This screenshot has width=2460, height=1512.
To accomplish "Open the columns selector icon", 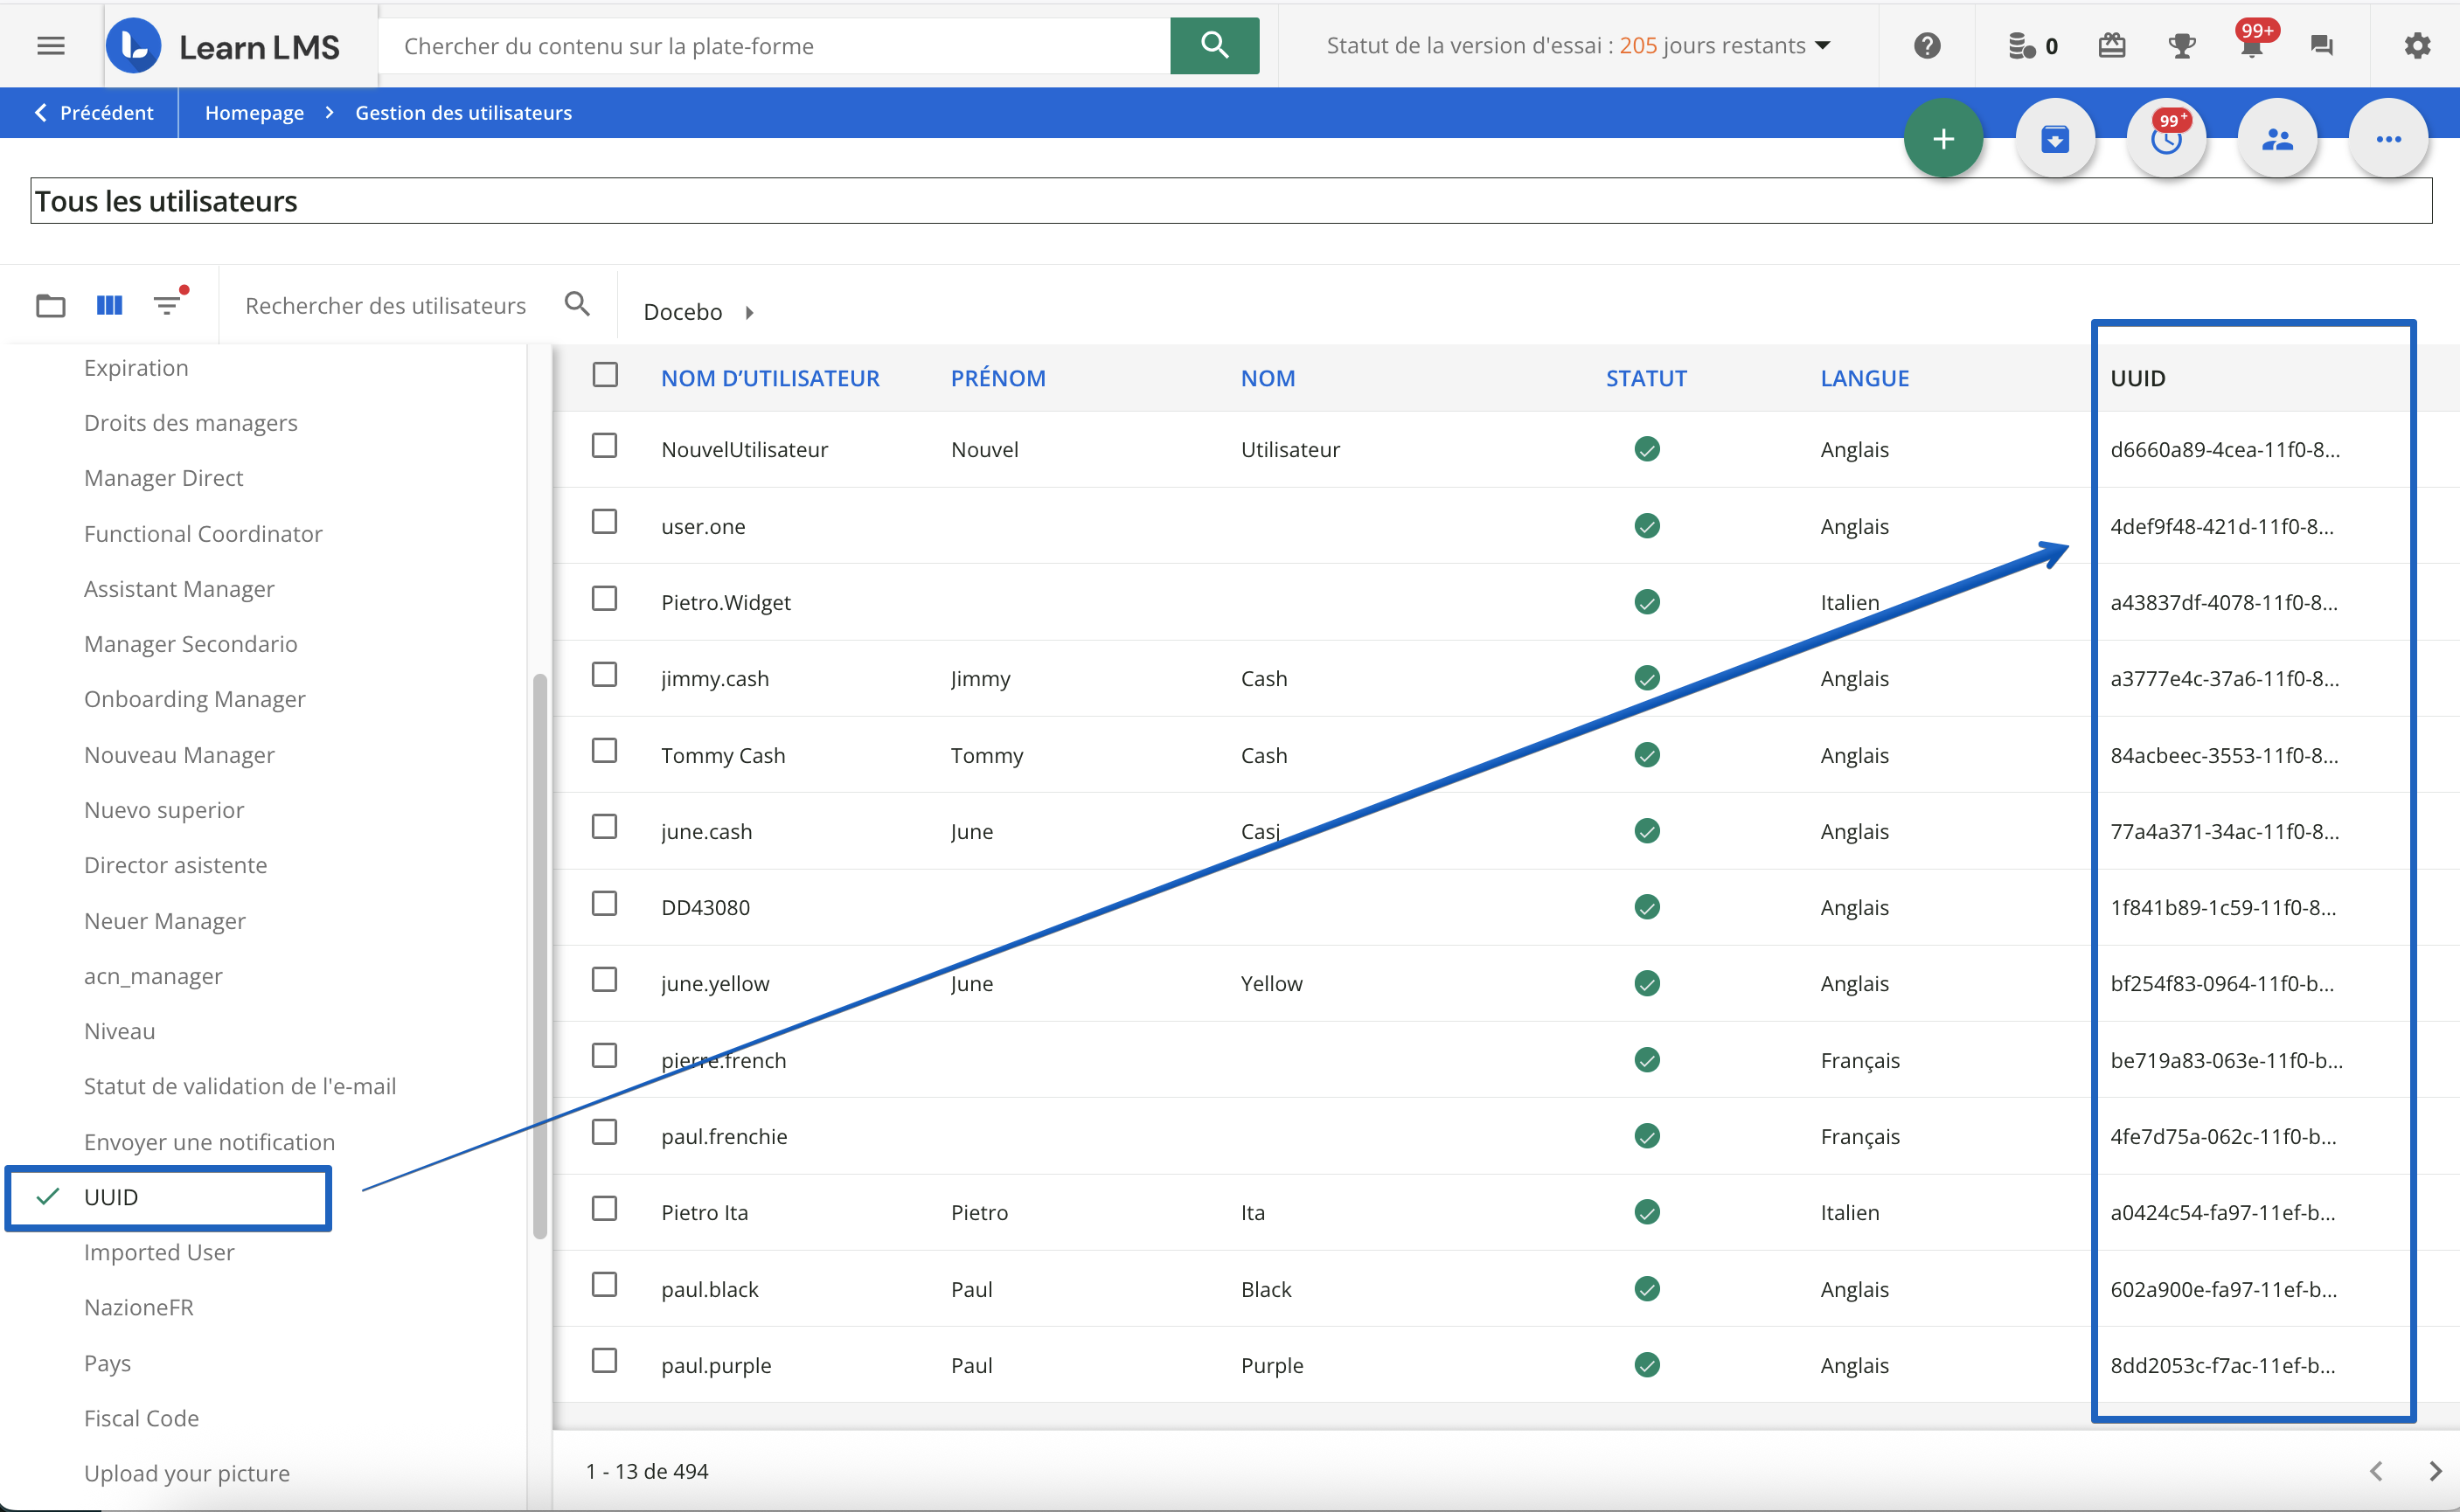I will (109, 305).
